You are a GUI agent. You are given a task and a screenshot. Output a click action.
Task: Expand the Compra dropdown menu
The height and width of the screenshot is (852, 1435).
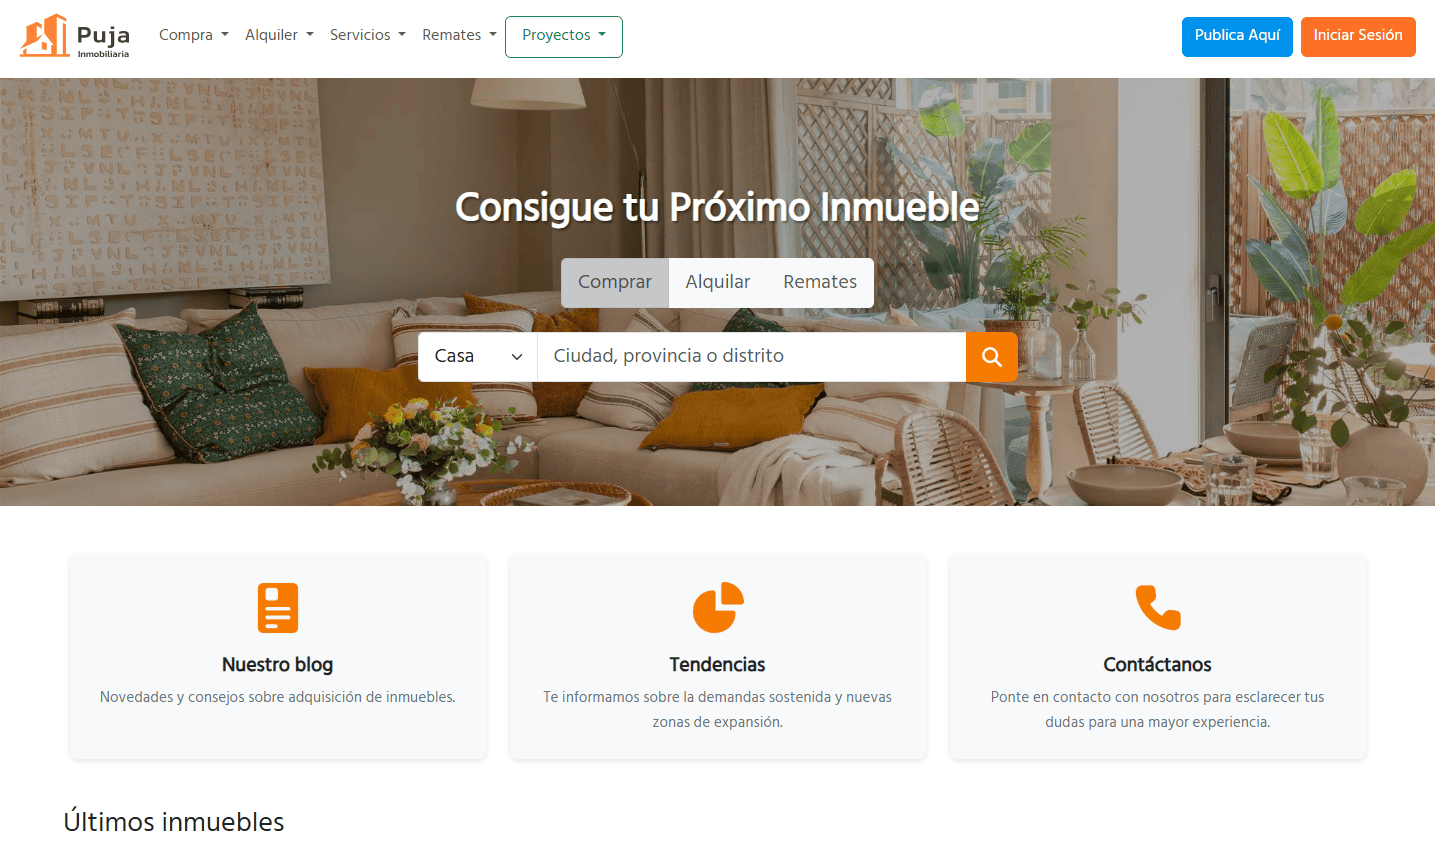[x=194, y=35]
